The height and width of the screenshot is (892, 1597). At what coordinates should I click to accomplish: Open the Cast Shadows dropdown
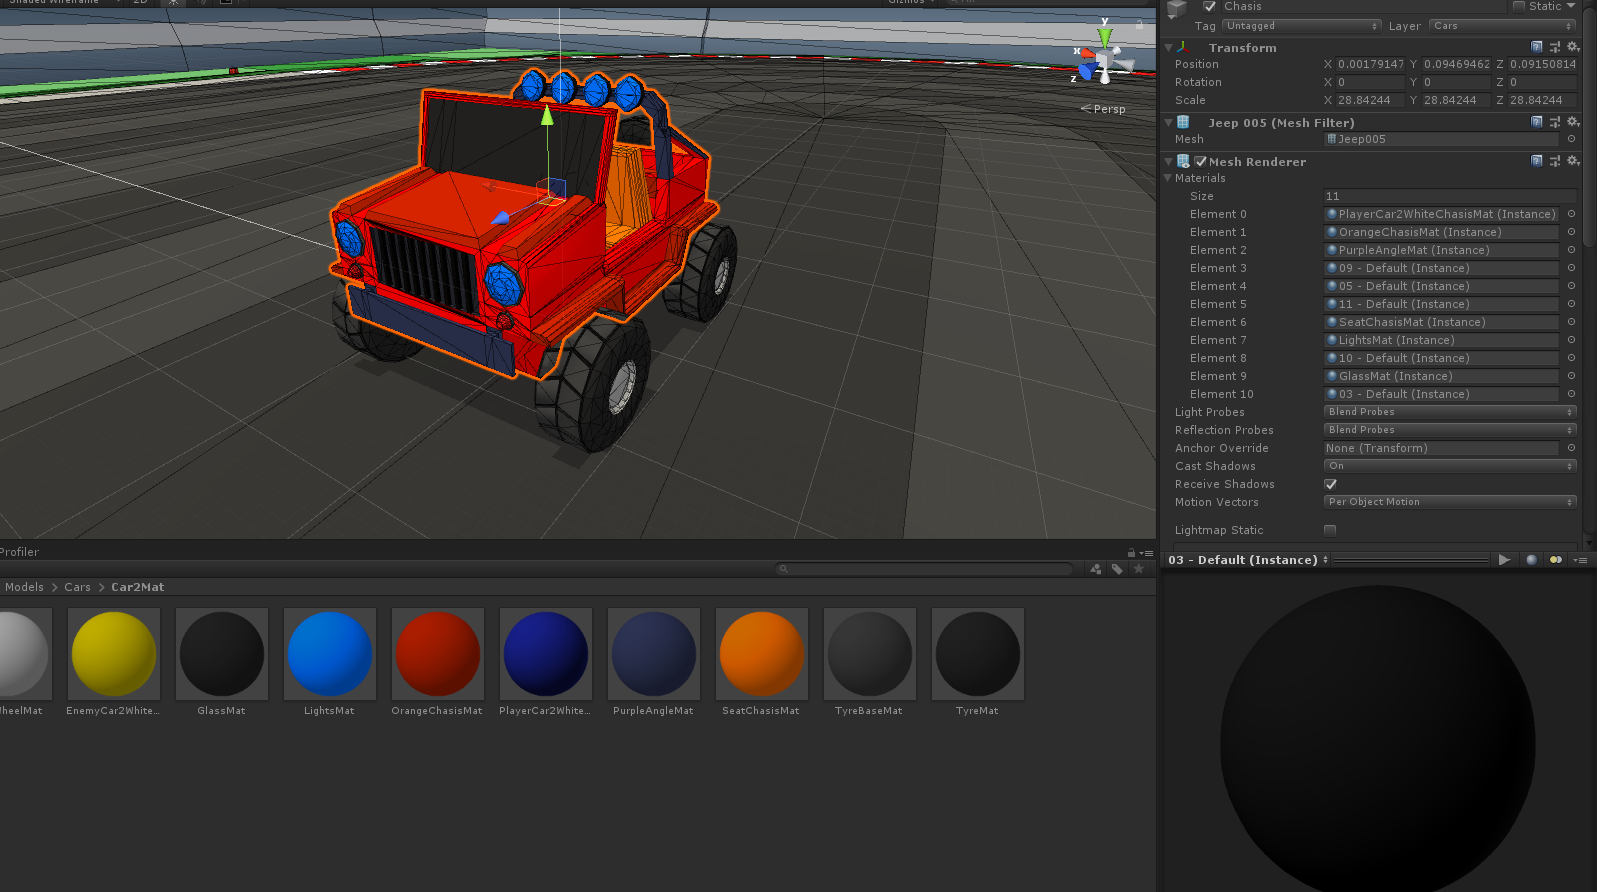[x=1450, y=466]
